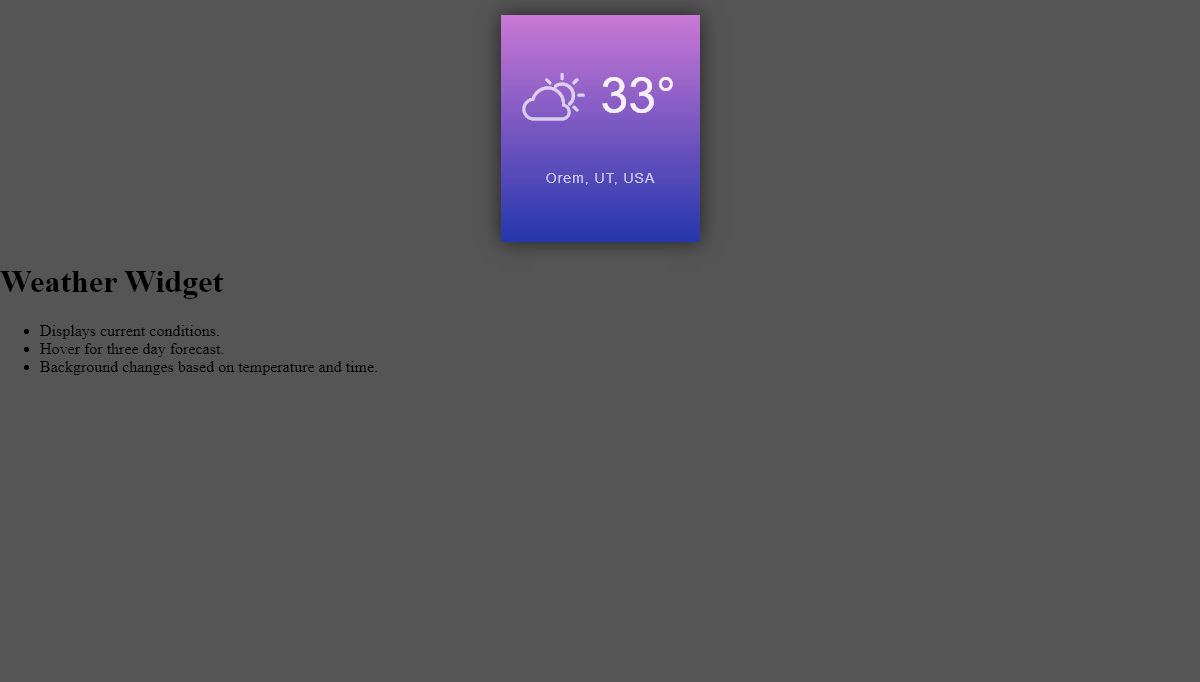This screenshot has height=682, width=1200.
Task: Click the cloud shape in the weather icon
Action: pos(544,106)
